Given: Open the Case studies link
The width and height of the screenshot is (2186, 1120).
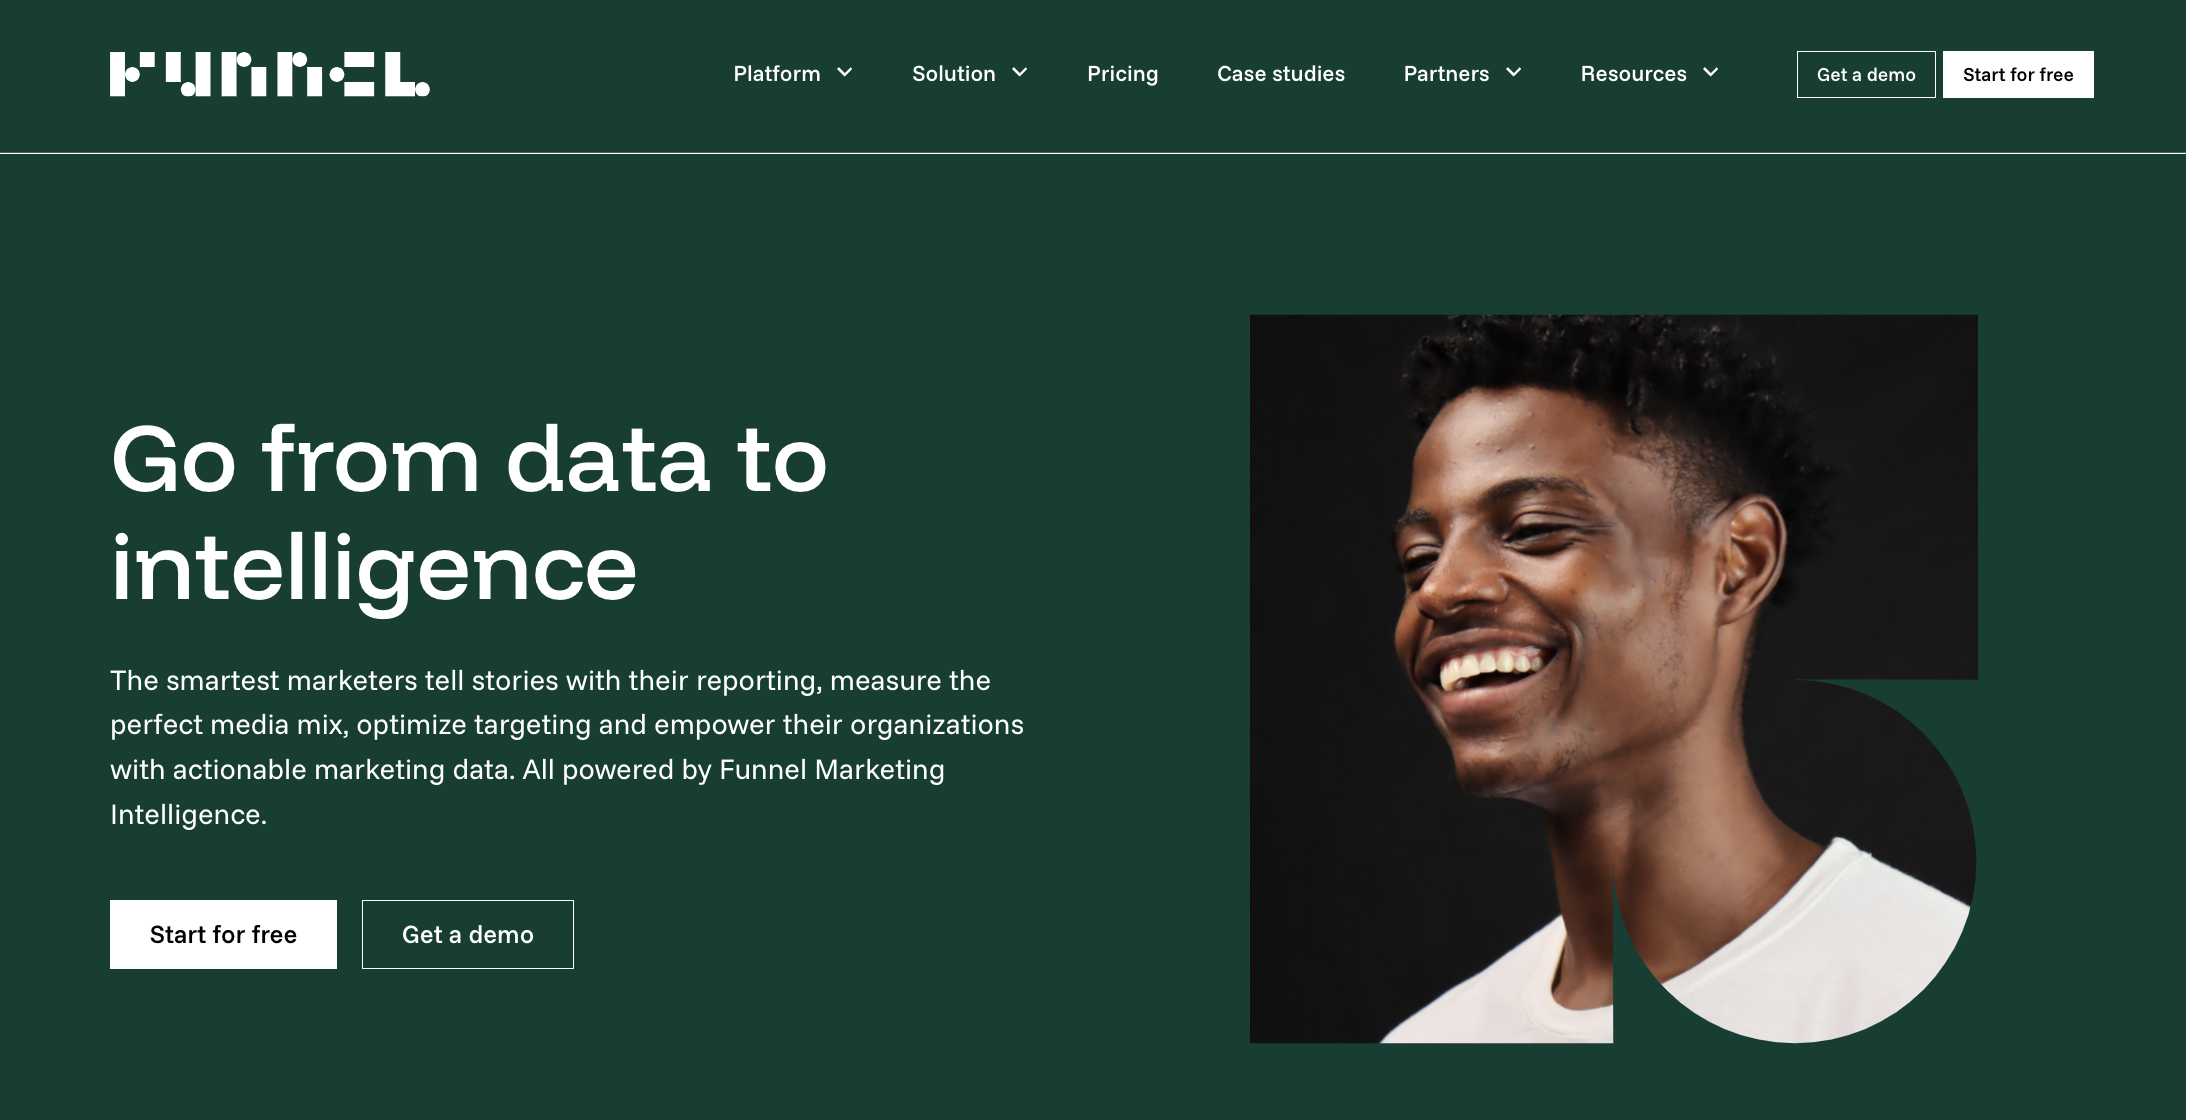Looking at the screenshot, I should [1280, 74].
